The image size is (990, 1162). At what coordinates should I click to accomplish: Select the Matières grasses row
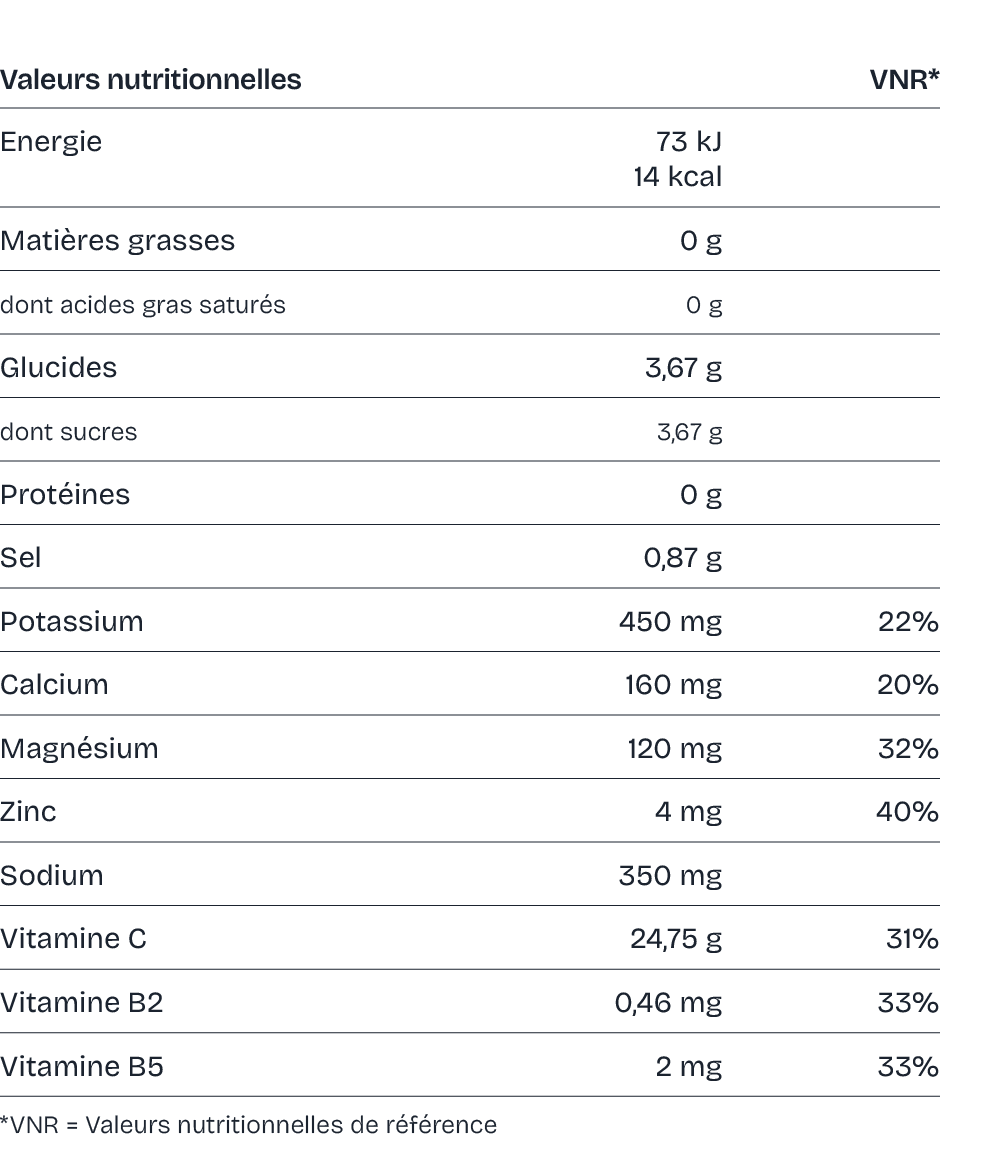pyautogui.click(x=470, y=239)
